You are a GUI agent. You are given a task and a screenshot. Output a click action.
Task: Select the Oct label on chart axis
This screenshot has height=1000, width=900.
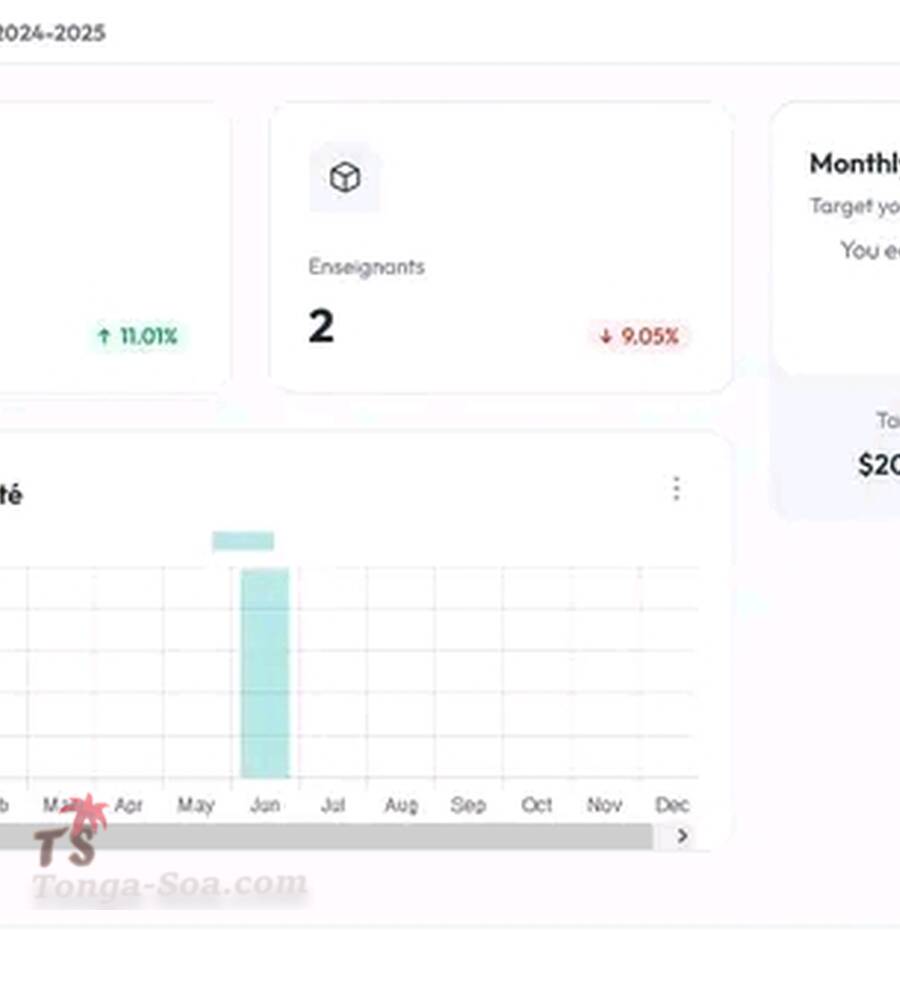pos(537,805)
